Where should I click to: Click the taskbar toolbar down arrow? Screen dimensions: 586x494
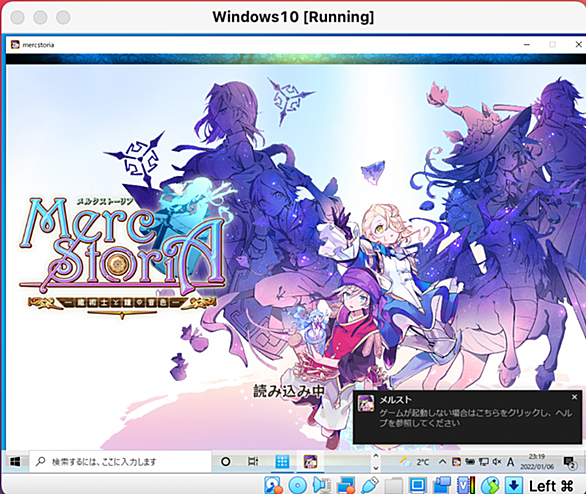pos(376,468)
